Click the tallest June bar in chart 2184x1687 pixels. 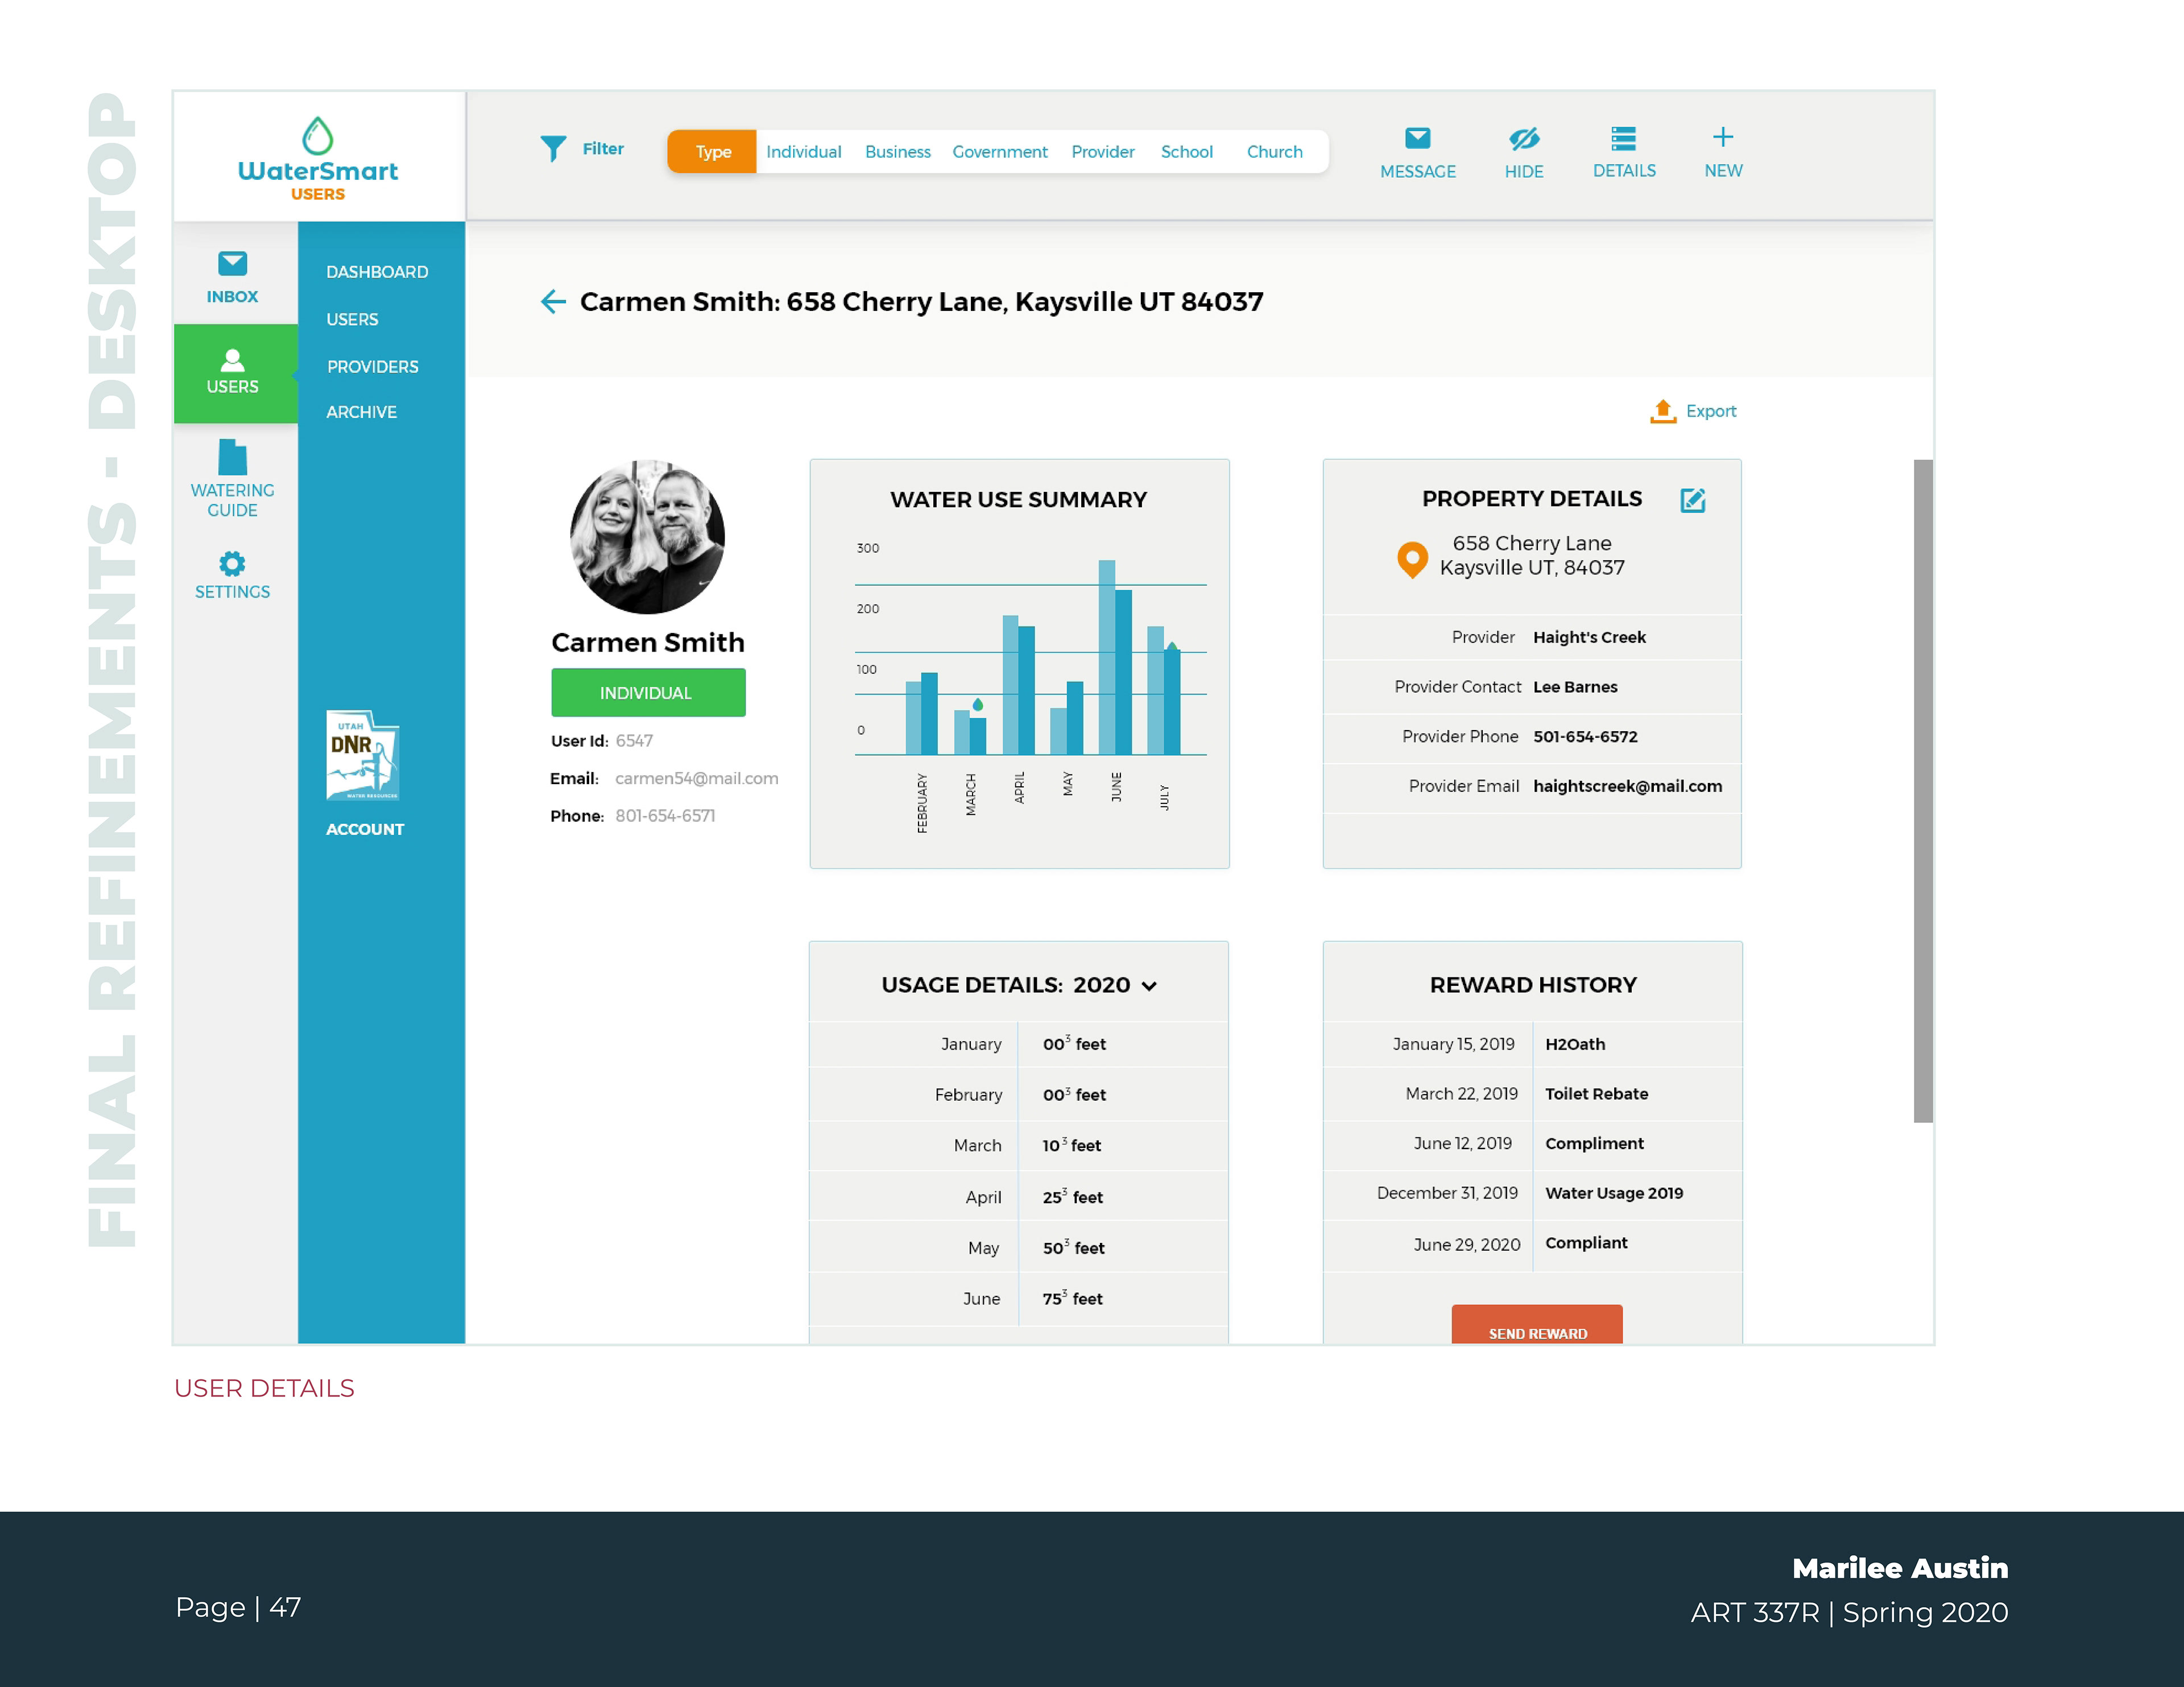[x=1106, y=657]
